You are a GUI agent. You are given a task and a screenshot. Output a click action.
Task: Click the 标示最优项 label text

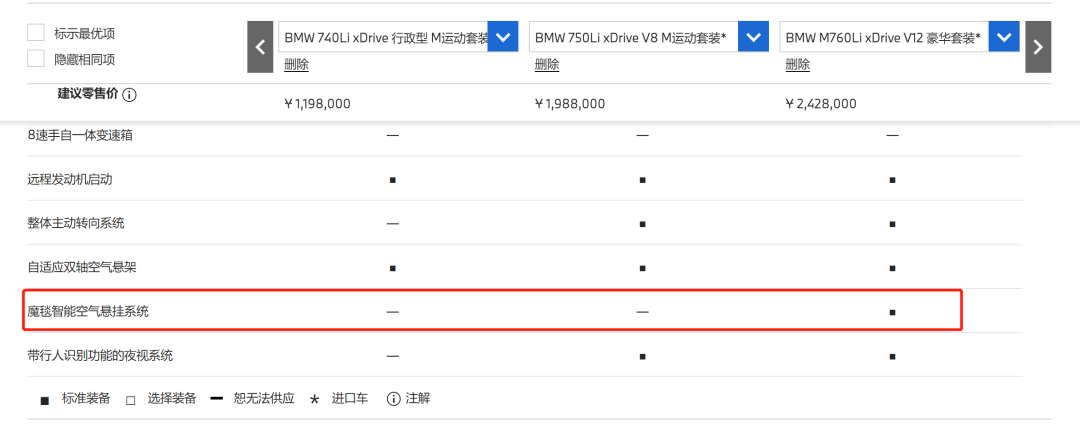(x=85, y=33)
